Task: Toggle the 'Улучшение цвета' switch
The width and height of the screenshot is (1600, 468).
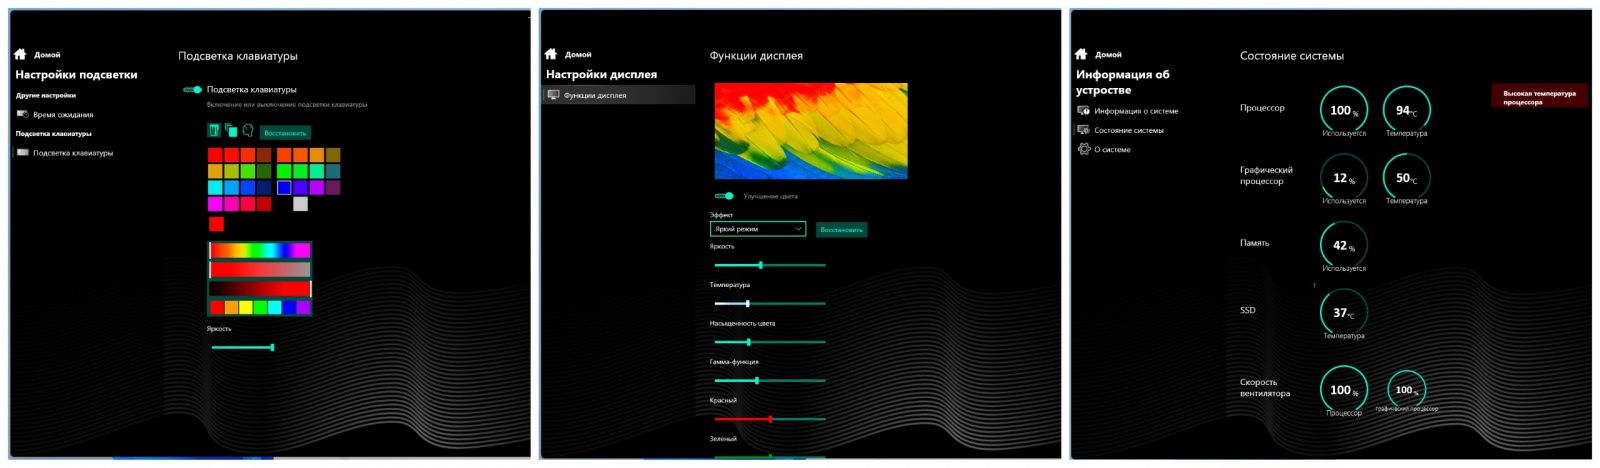Action: pyautogui.click(x=724, y=196)
